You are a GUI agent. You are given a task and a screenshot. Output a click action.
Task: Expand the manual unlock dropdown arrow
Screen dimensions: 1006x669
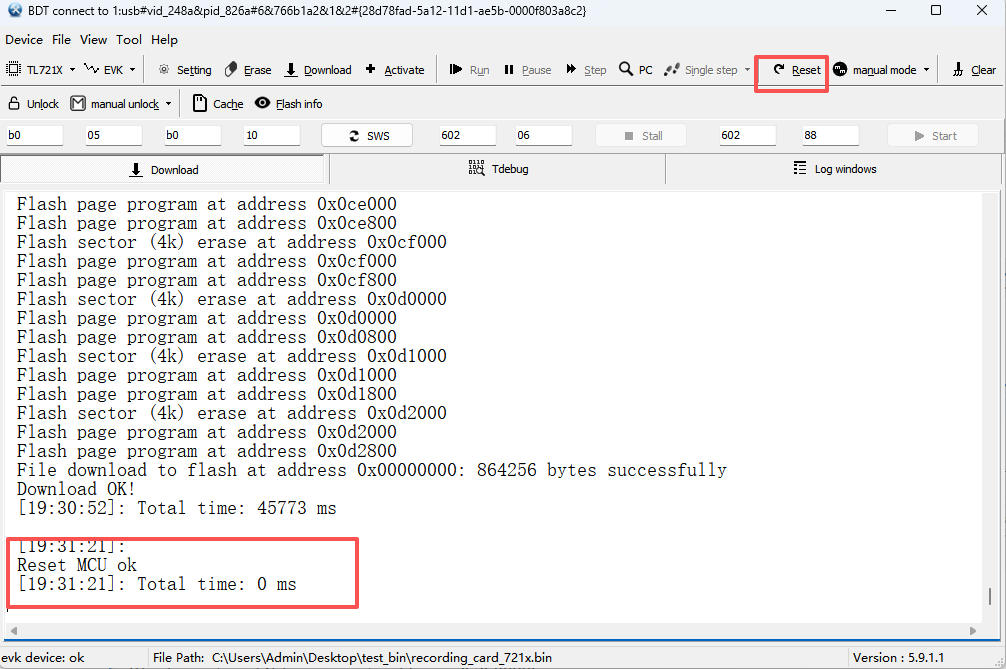click(x=169, y=103)
